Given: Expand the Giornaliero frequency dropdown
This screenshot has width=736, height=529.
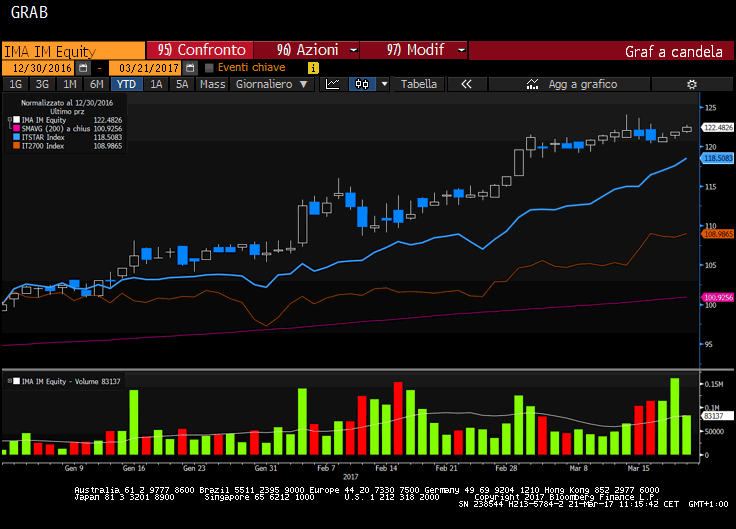Looking at the screenshot, I should [271, 85].
